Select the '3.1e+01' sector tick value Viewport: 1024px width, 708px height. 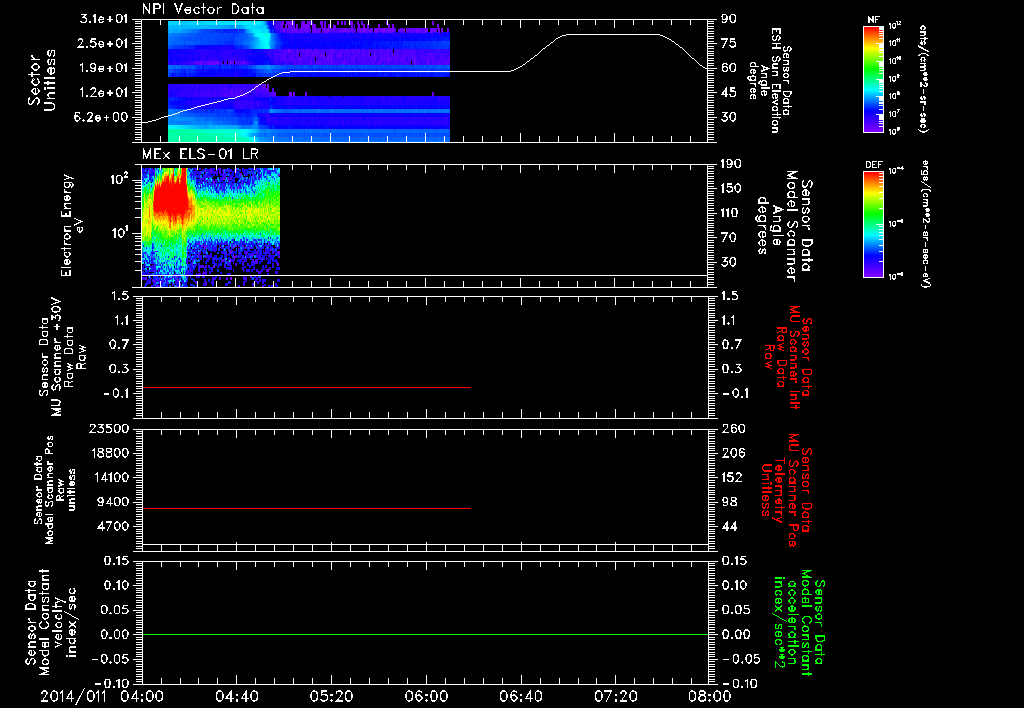point(106,18)
